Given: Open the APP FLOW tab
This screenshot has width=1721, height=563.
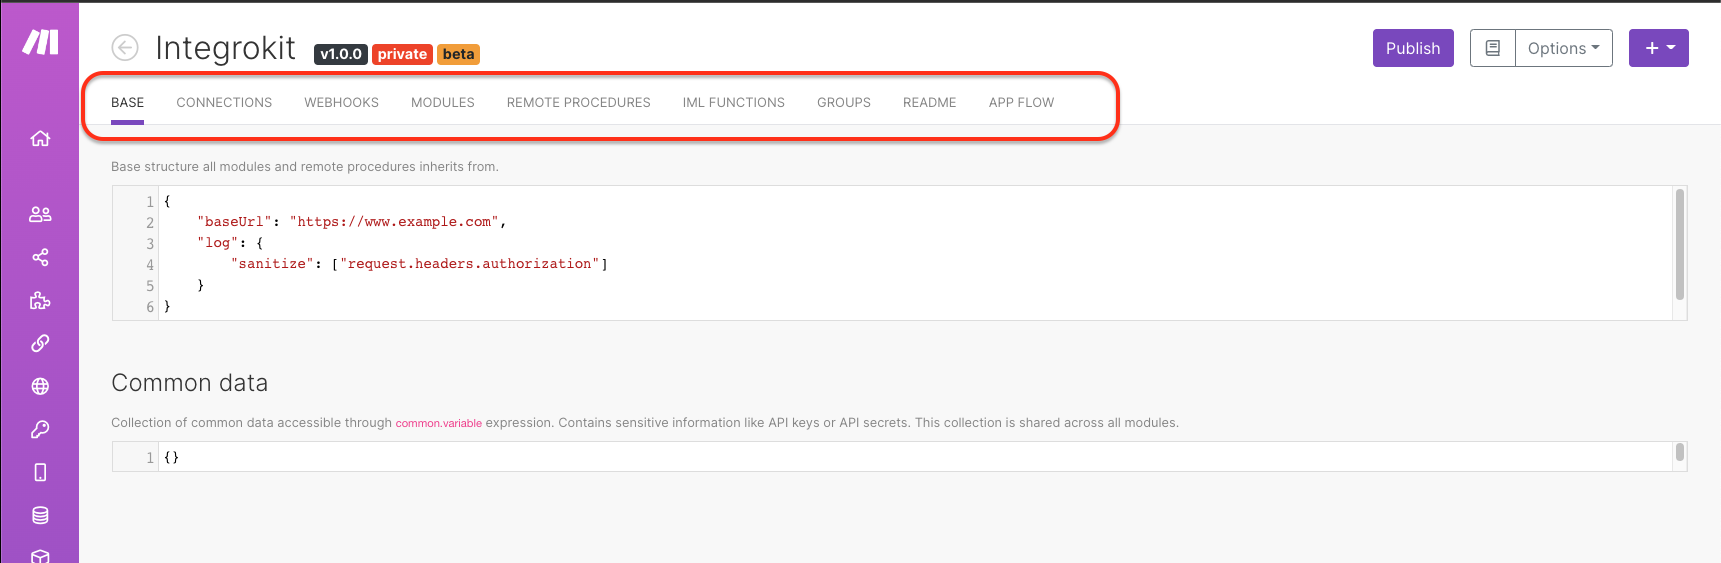Looking at the screenshot, I should click(1021, 102).
